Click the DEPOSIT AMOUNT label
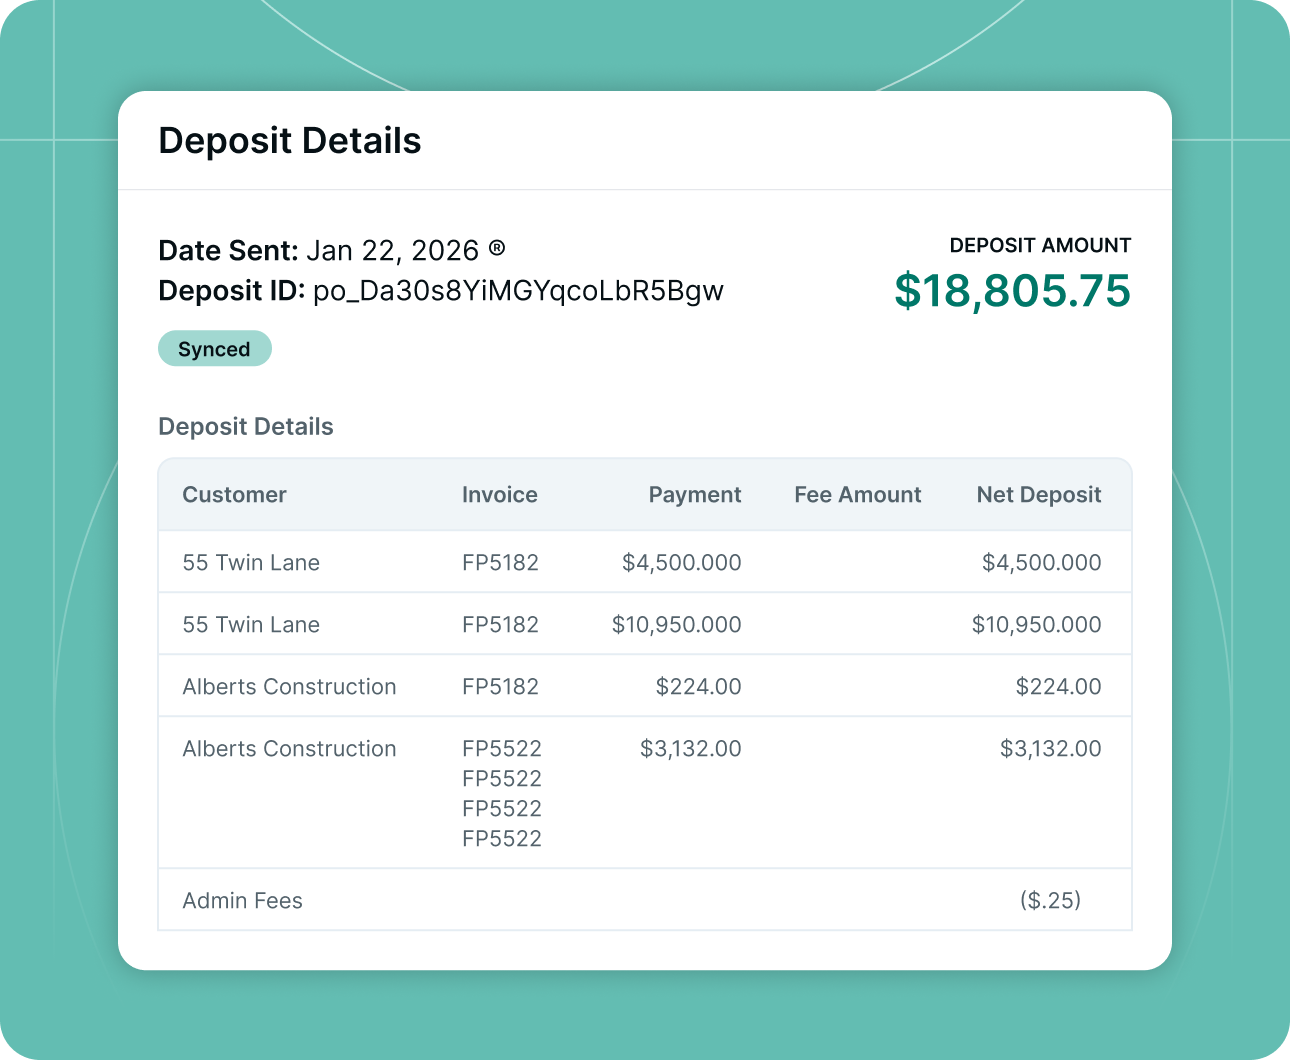 tap(1040, 245)
